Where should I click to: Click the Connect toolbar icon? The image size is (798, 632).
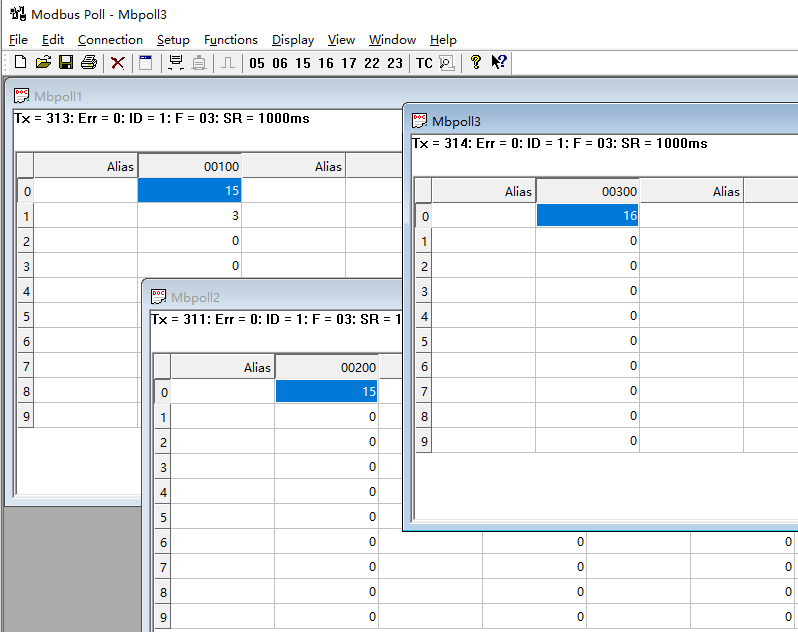[x=176, y=63]
